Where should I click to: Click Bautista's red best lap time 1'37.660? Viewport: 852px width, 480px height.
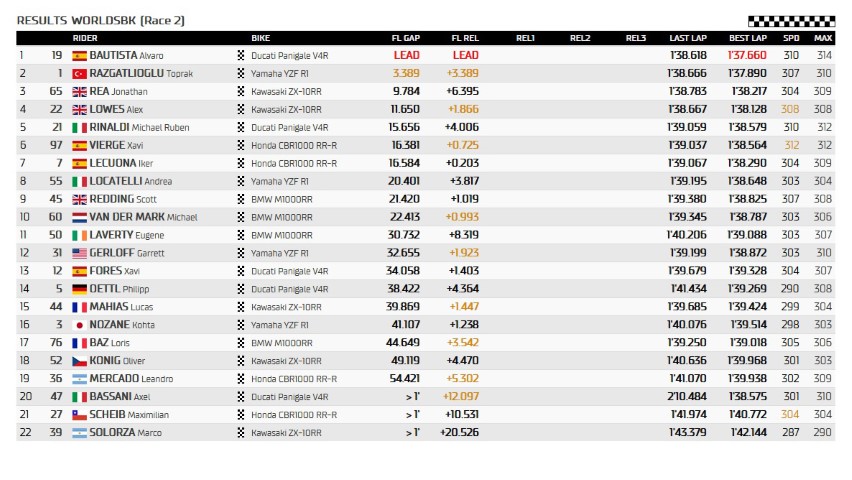pyautogui.click(x=747, y=56)
